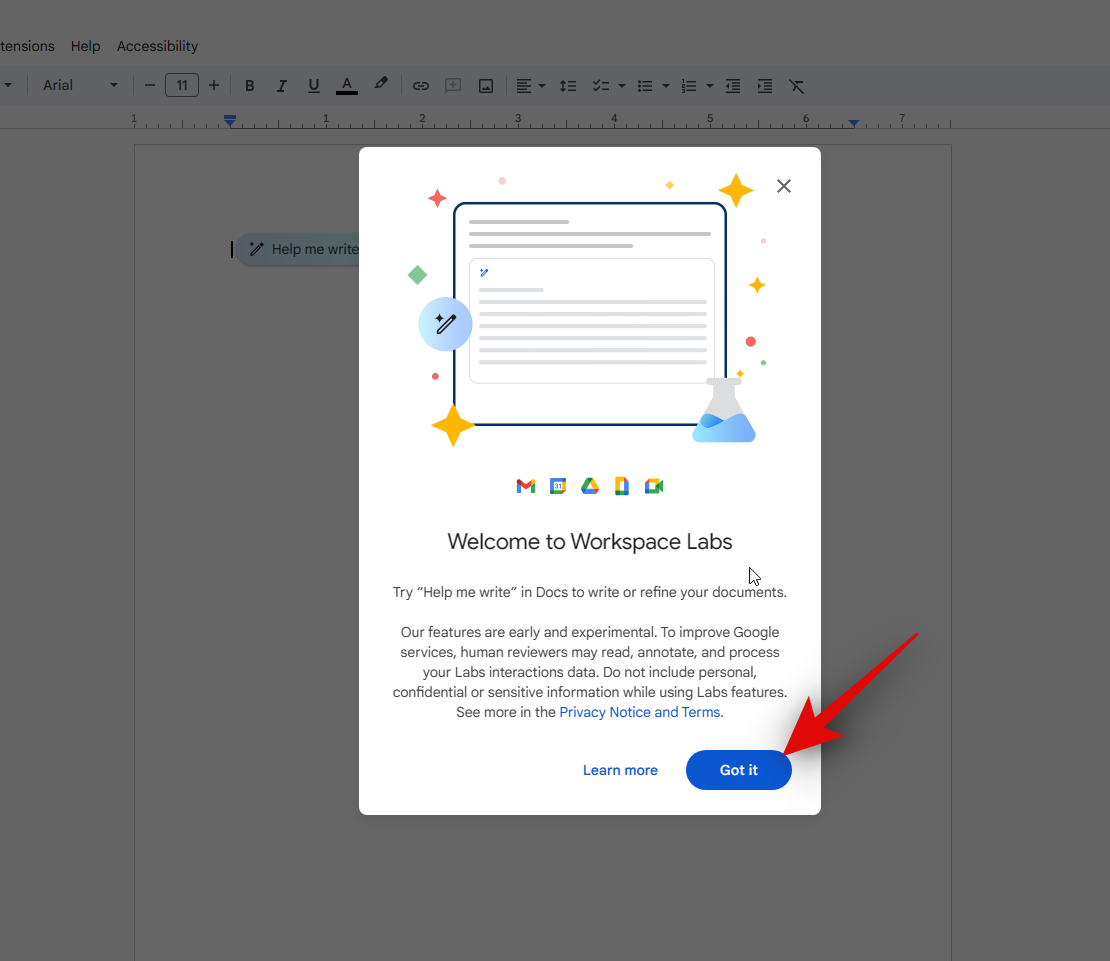
Task: Open the Accessibility menu
Action: click(157, 46)
